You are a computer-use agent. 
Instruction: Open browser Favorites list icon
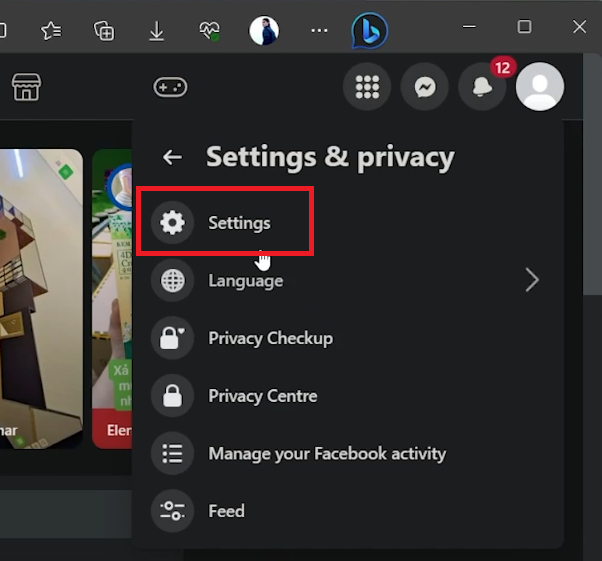point(51,30)
